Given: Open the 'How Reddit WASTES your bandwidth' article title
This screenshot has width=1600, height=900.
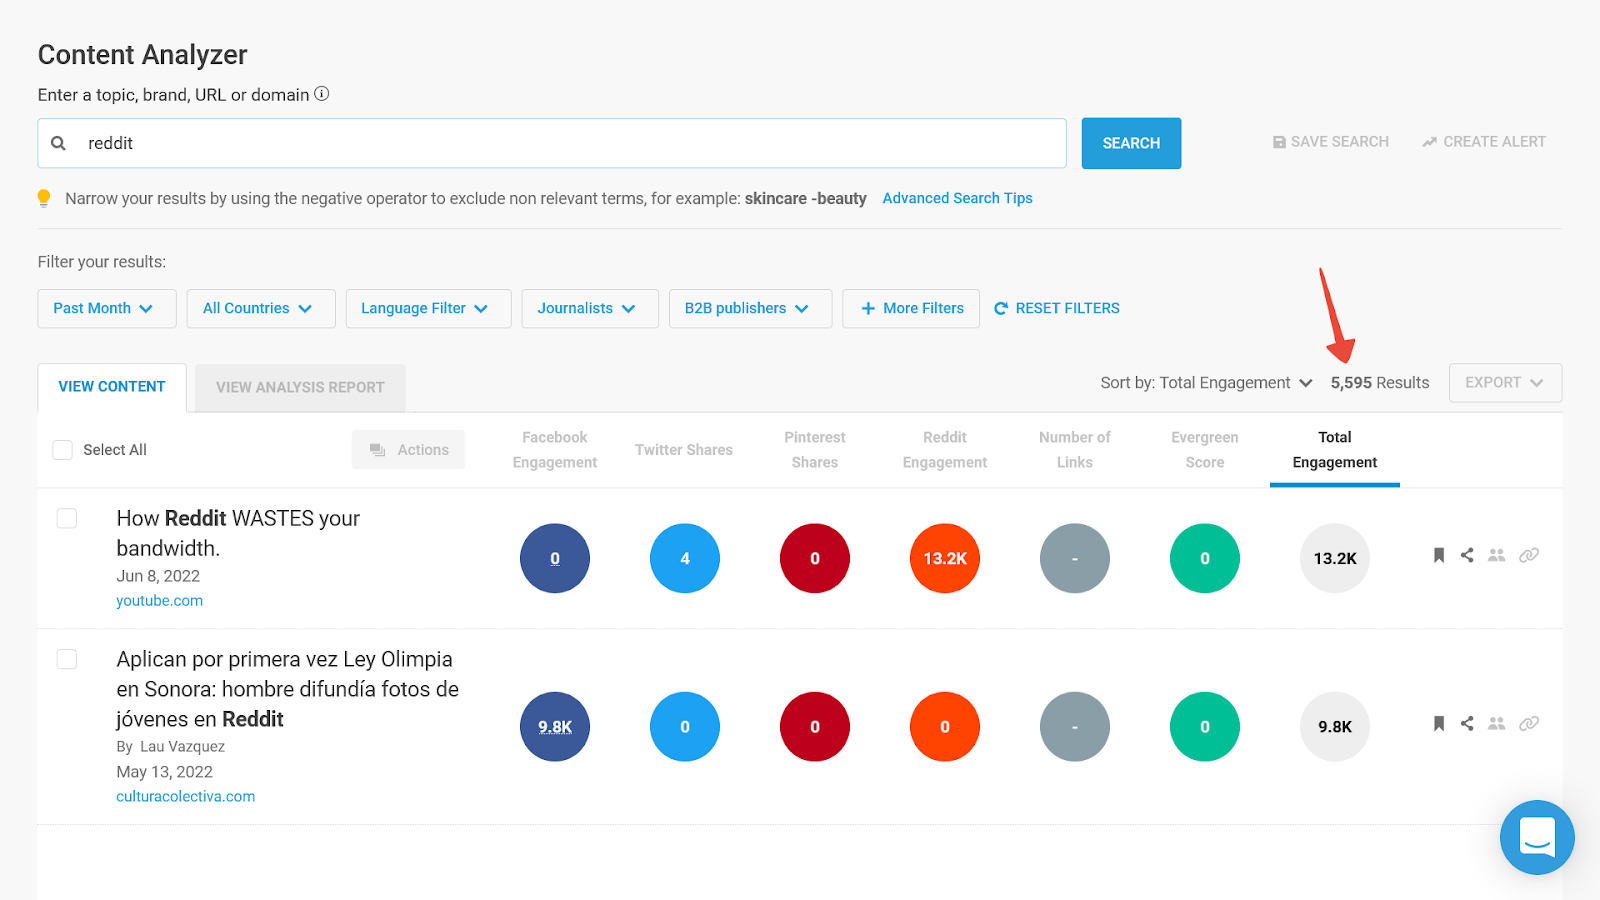Looking at the screenshot, I should (238, 533).
